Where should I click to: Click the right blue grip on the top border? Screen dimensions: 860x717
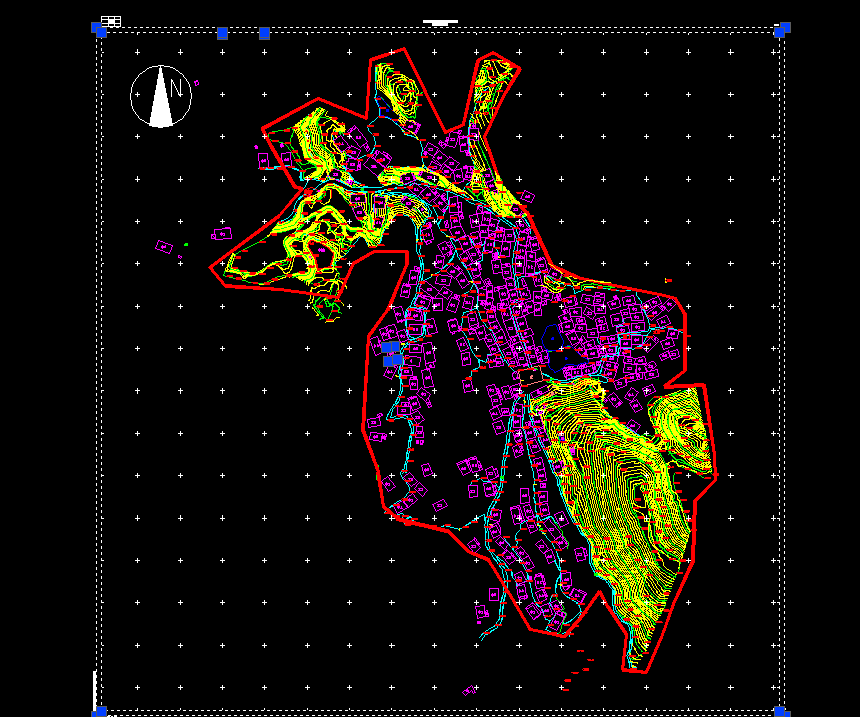click(x=264, y=34)
